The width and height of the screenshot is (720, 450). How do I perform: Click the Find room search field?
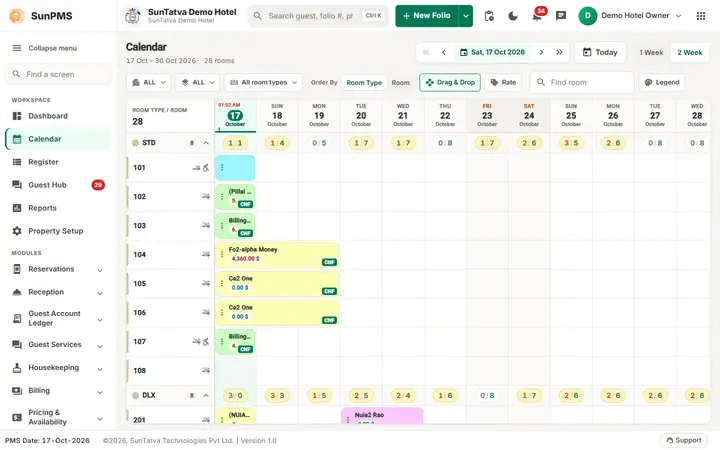[x=582, y=83]
